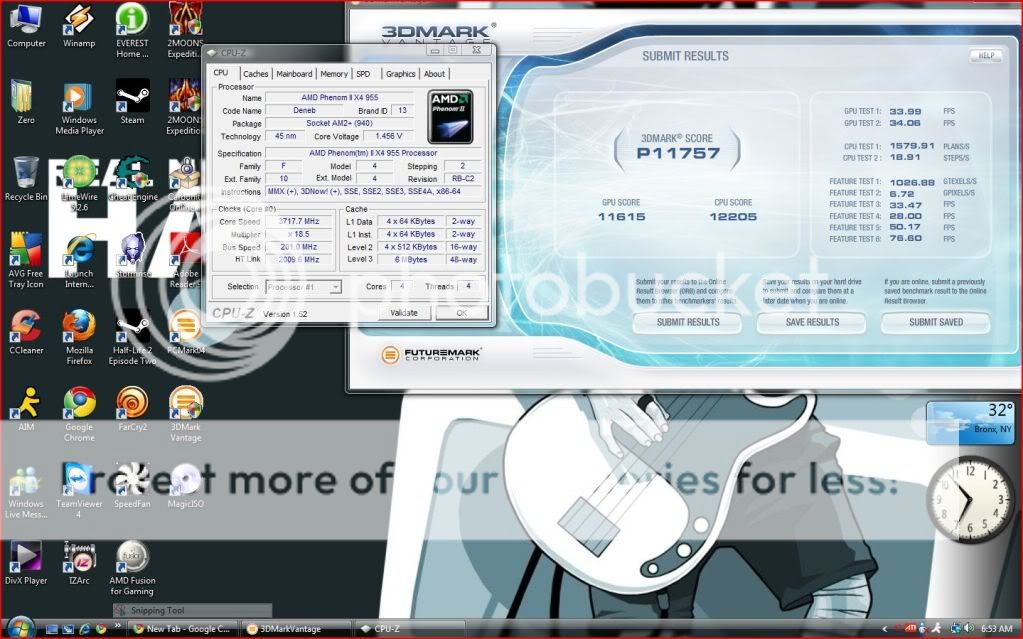The width and height of the screenshot is (1023, 639).
Task: Launch the TeamViewer 4 shortcut
Action: click(x=79, y=492)
